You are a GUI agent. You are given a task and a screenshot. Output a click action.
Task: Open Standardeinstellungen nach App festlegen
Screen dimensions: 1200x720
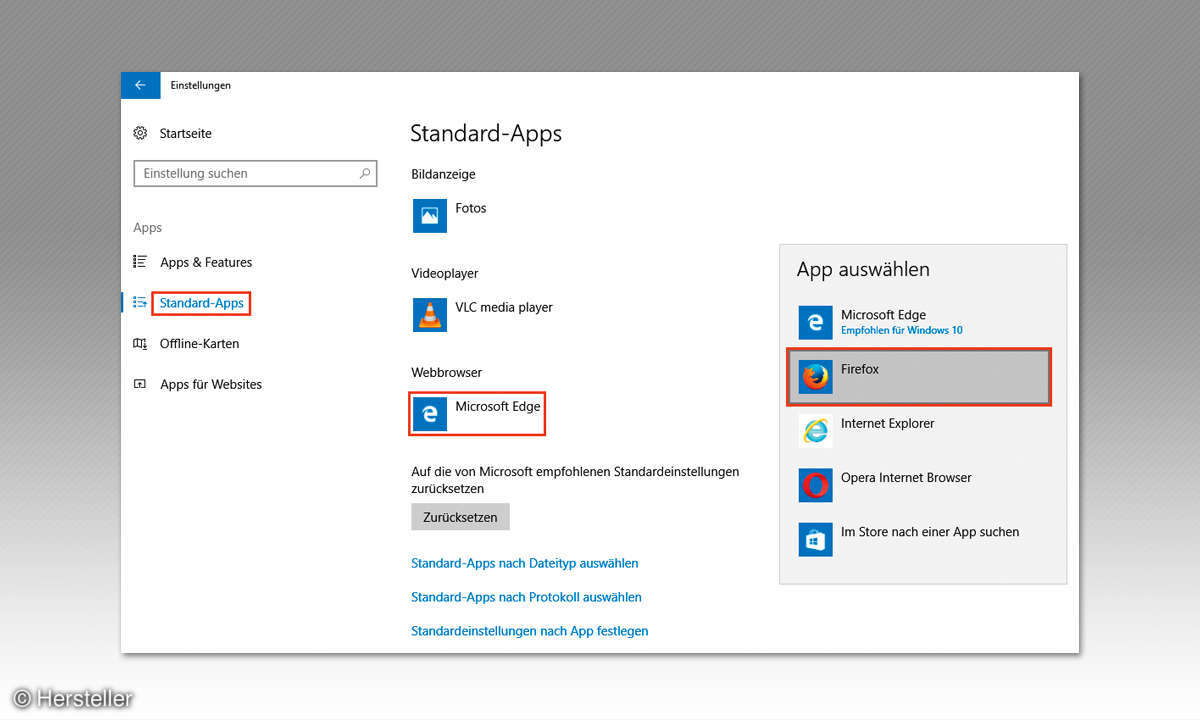tap(530, 631)
